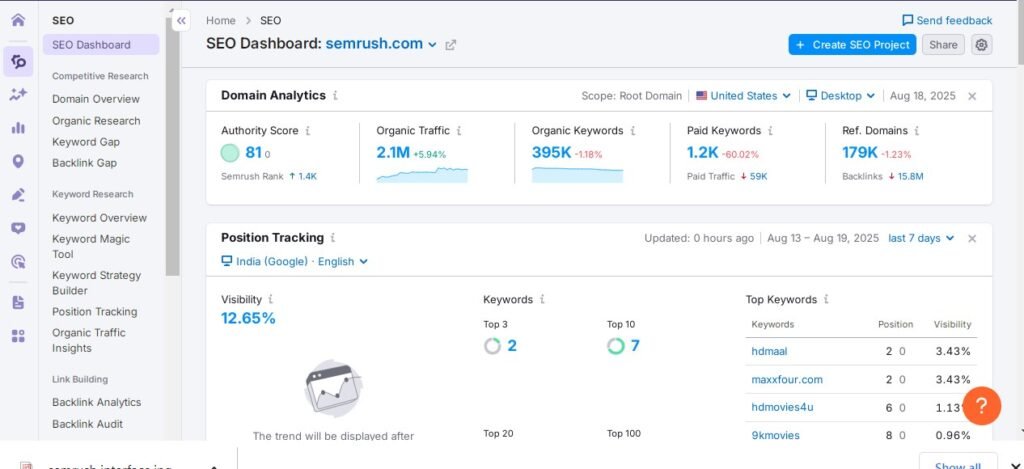Show info icon next to Ref. Domains

pyautogui.click(x=918, y=131)
